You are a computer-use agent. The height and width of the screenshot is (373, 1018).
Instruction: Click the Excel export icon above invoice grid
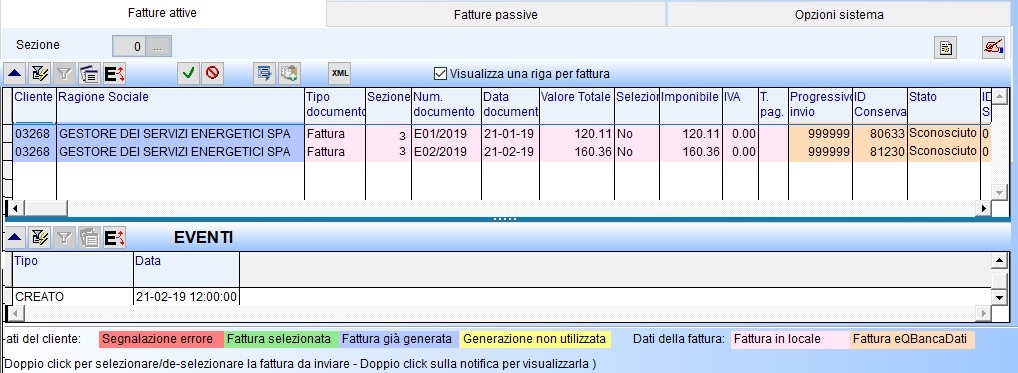(x=114, y=74)
